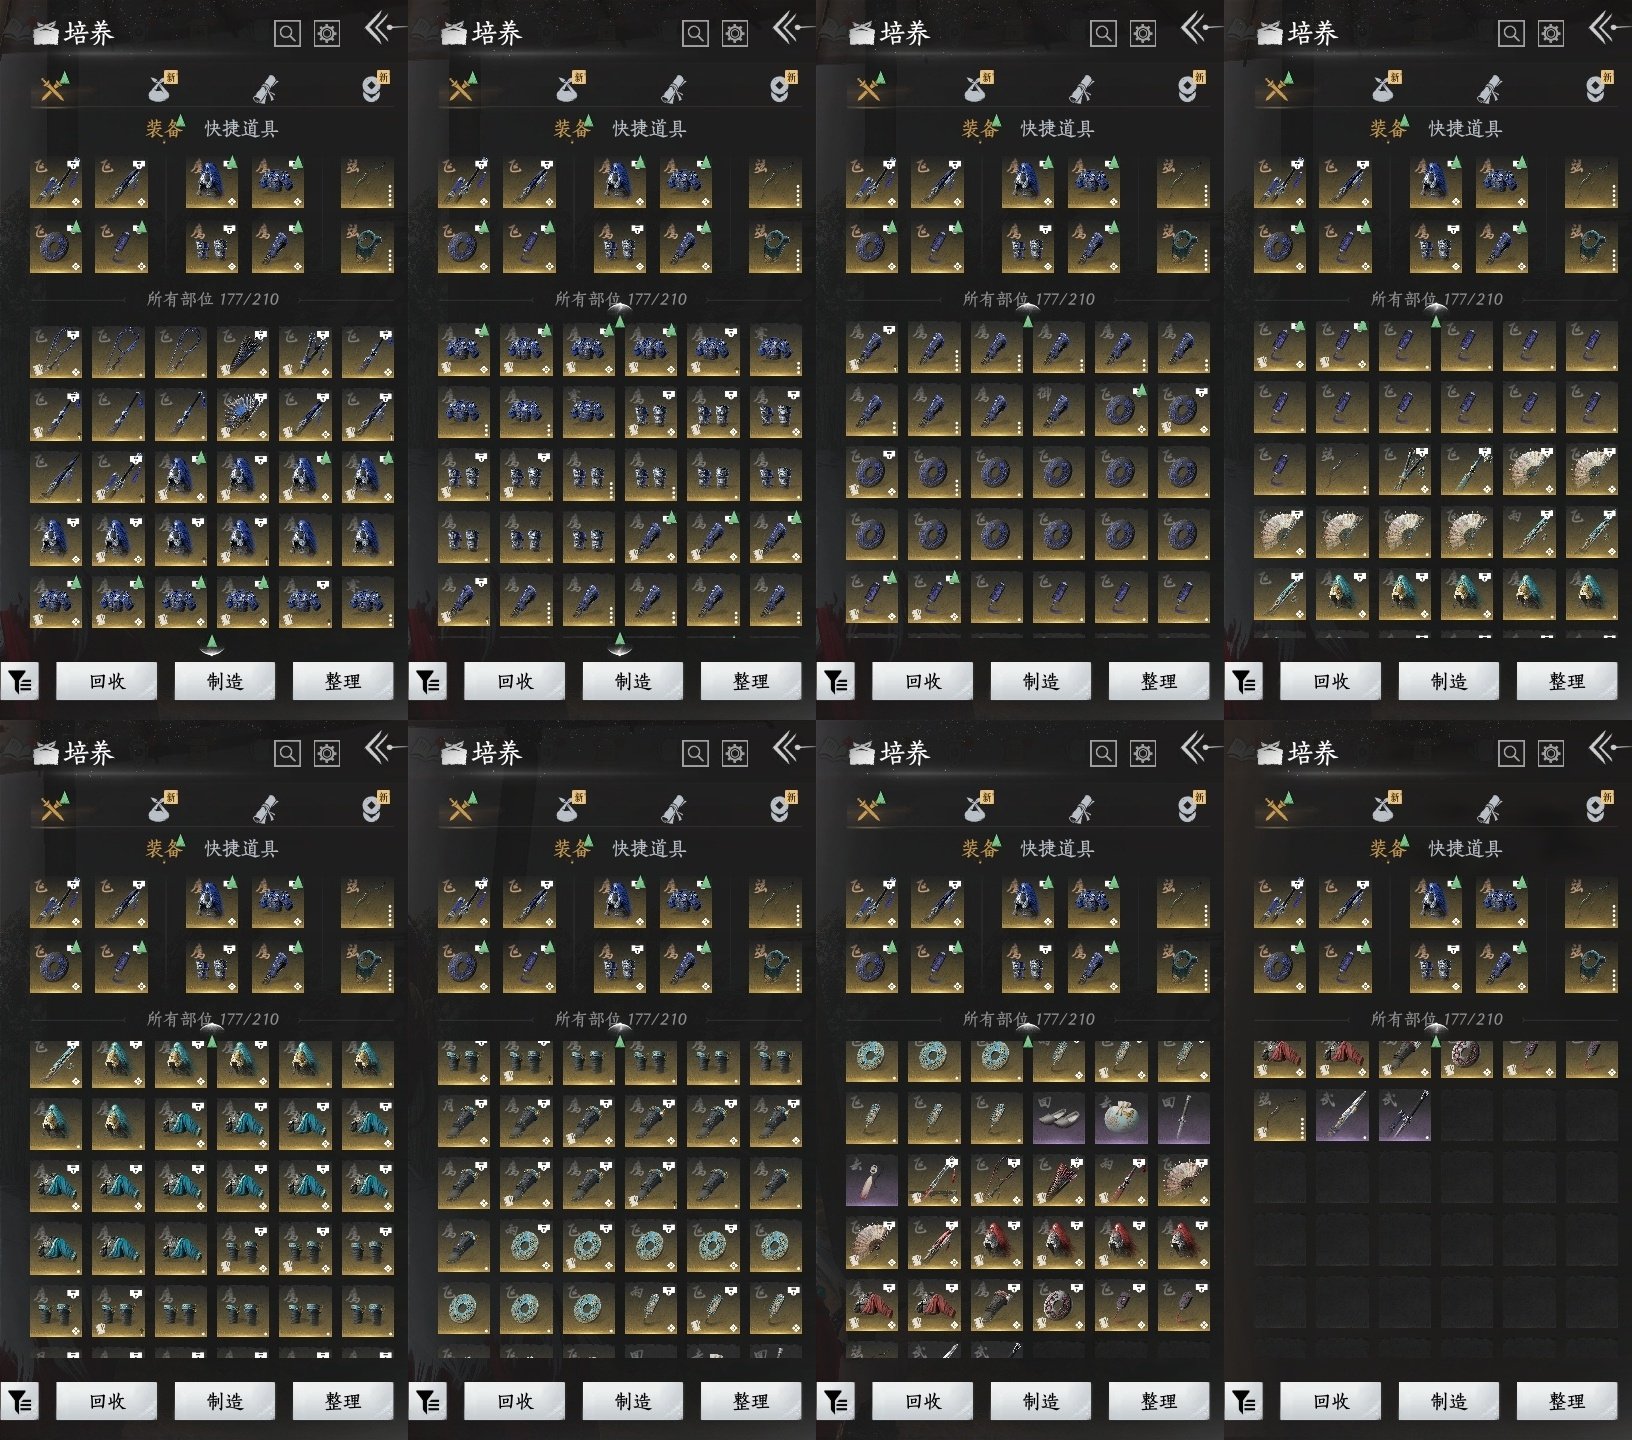This screenshot has height=1440, width=1632.
Task: Open the coins category in the top-right panel
Action: pos(1597,89)
